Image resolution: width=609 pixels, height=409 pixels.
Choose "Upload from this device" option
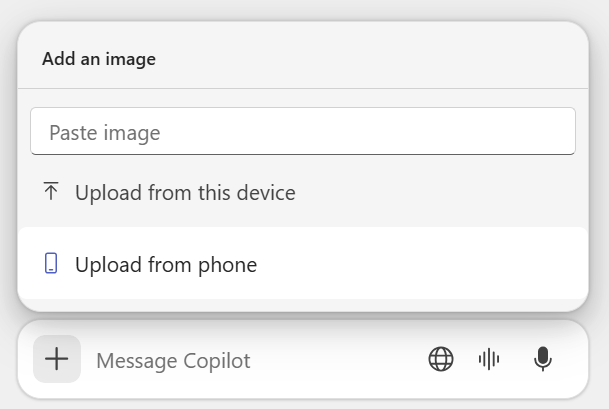[x=185, y=192]
